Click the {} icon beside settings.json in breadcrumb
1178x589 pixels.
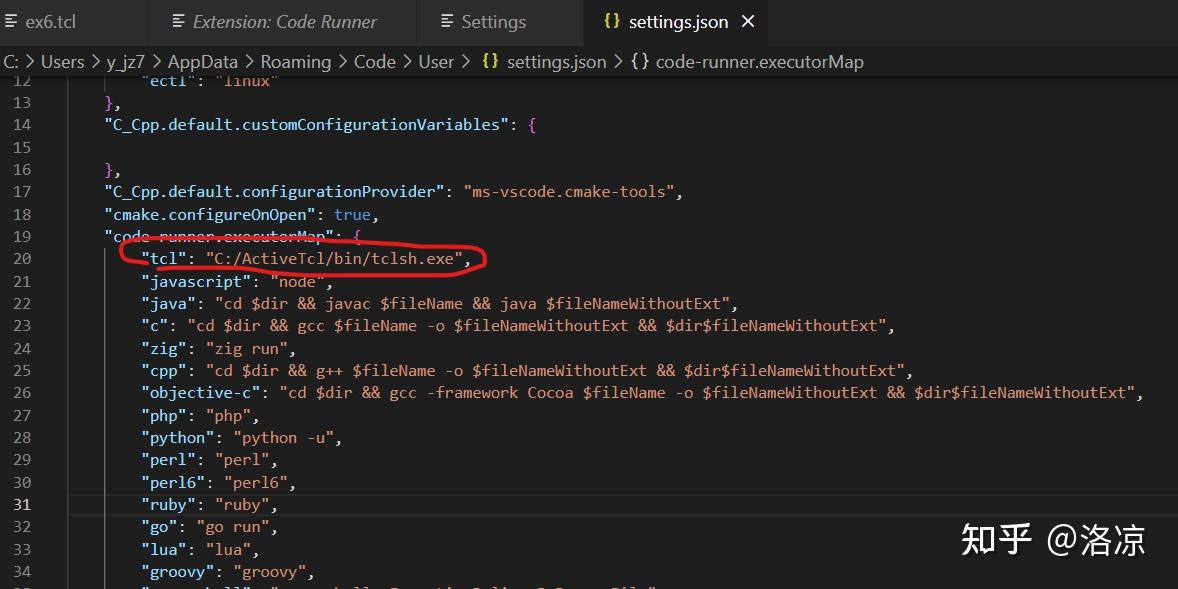point(489,61)
